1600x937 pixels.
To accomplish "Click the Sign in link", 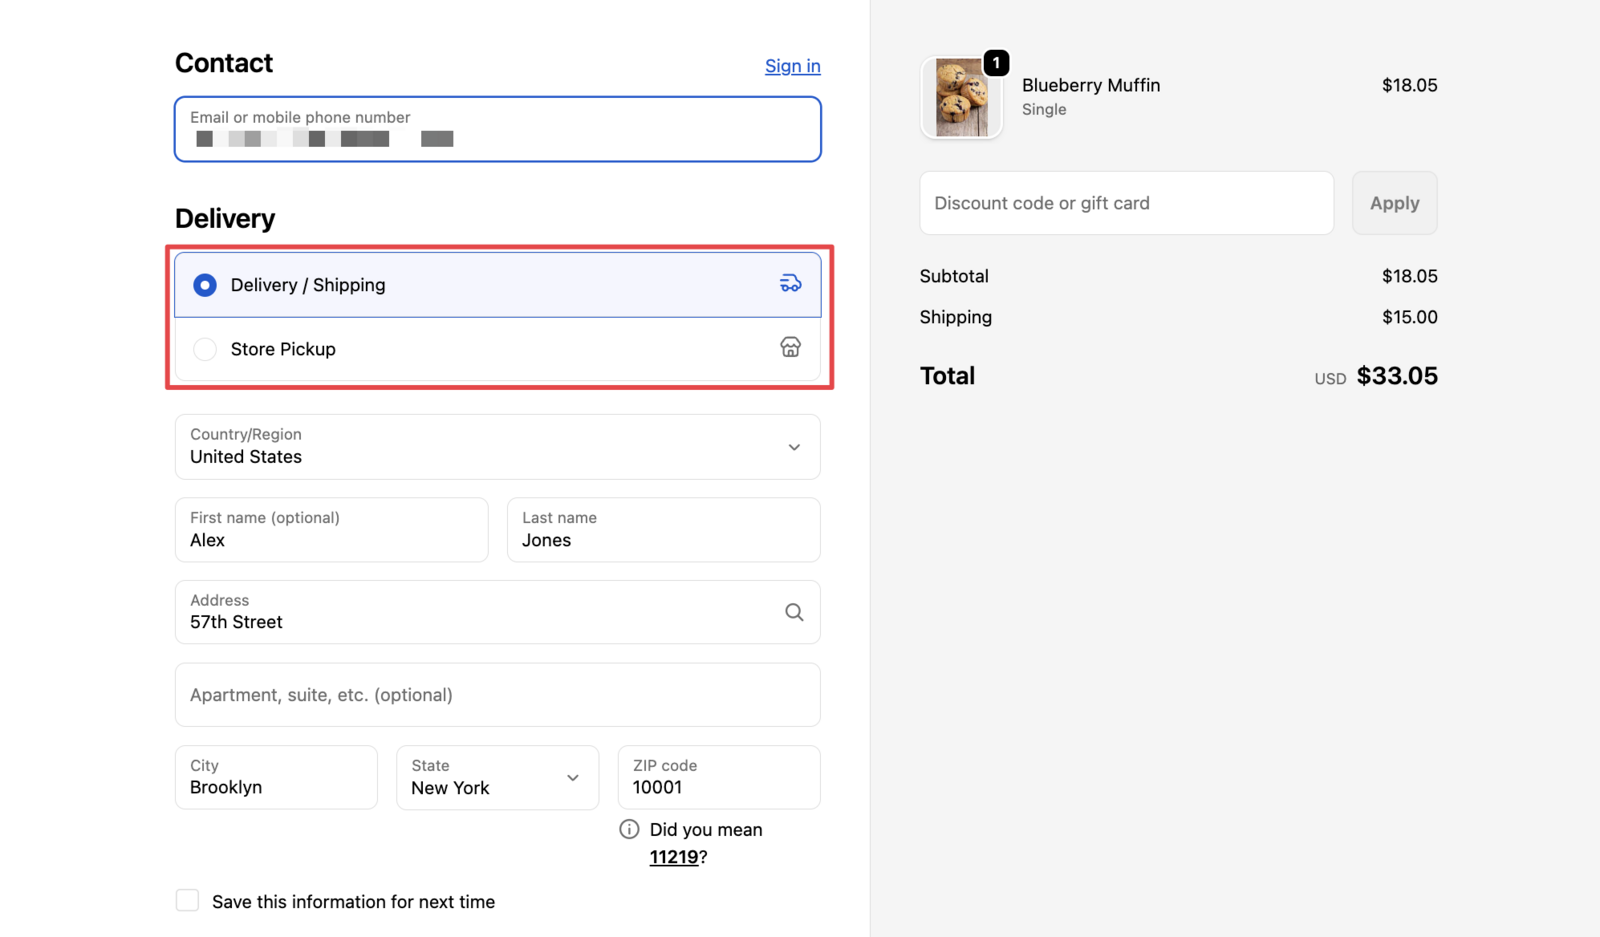I will point(793,66).
